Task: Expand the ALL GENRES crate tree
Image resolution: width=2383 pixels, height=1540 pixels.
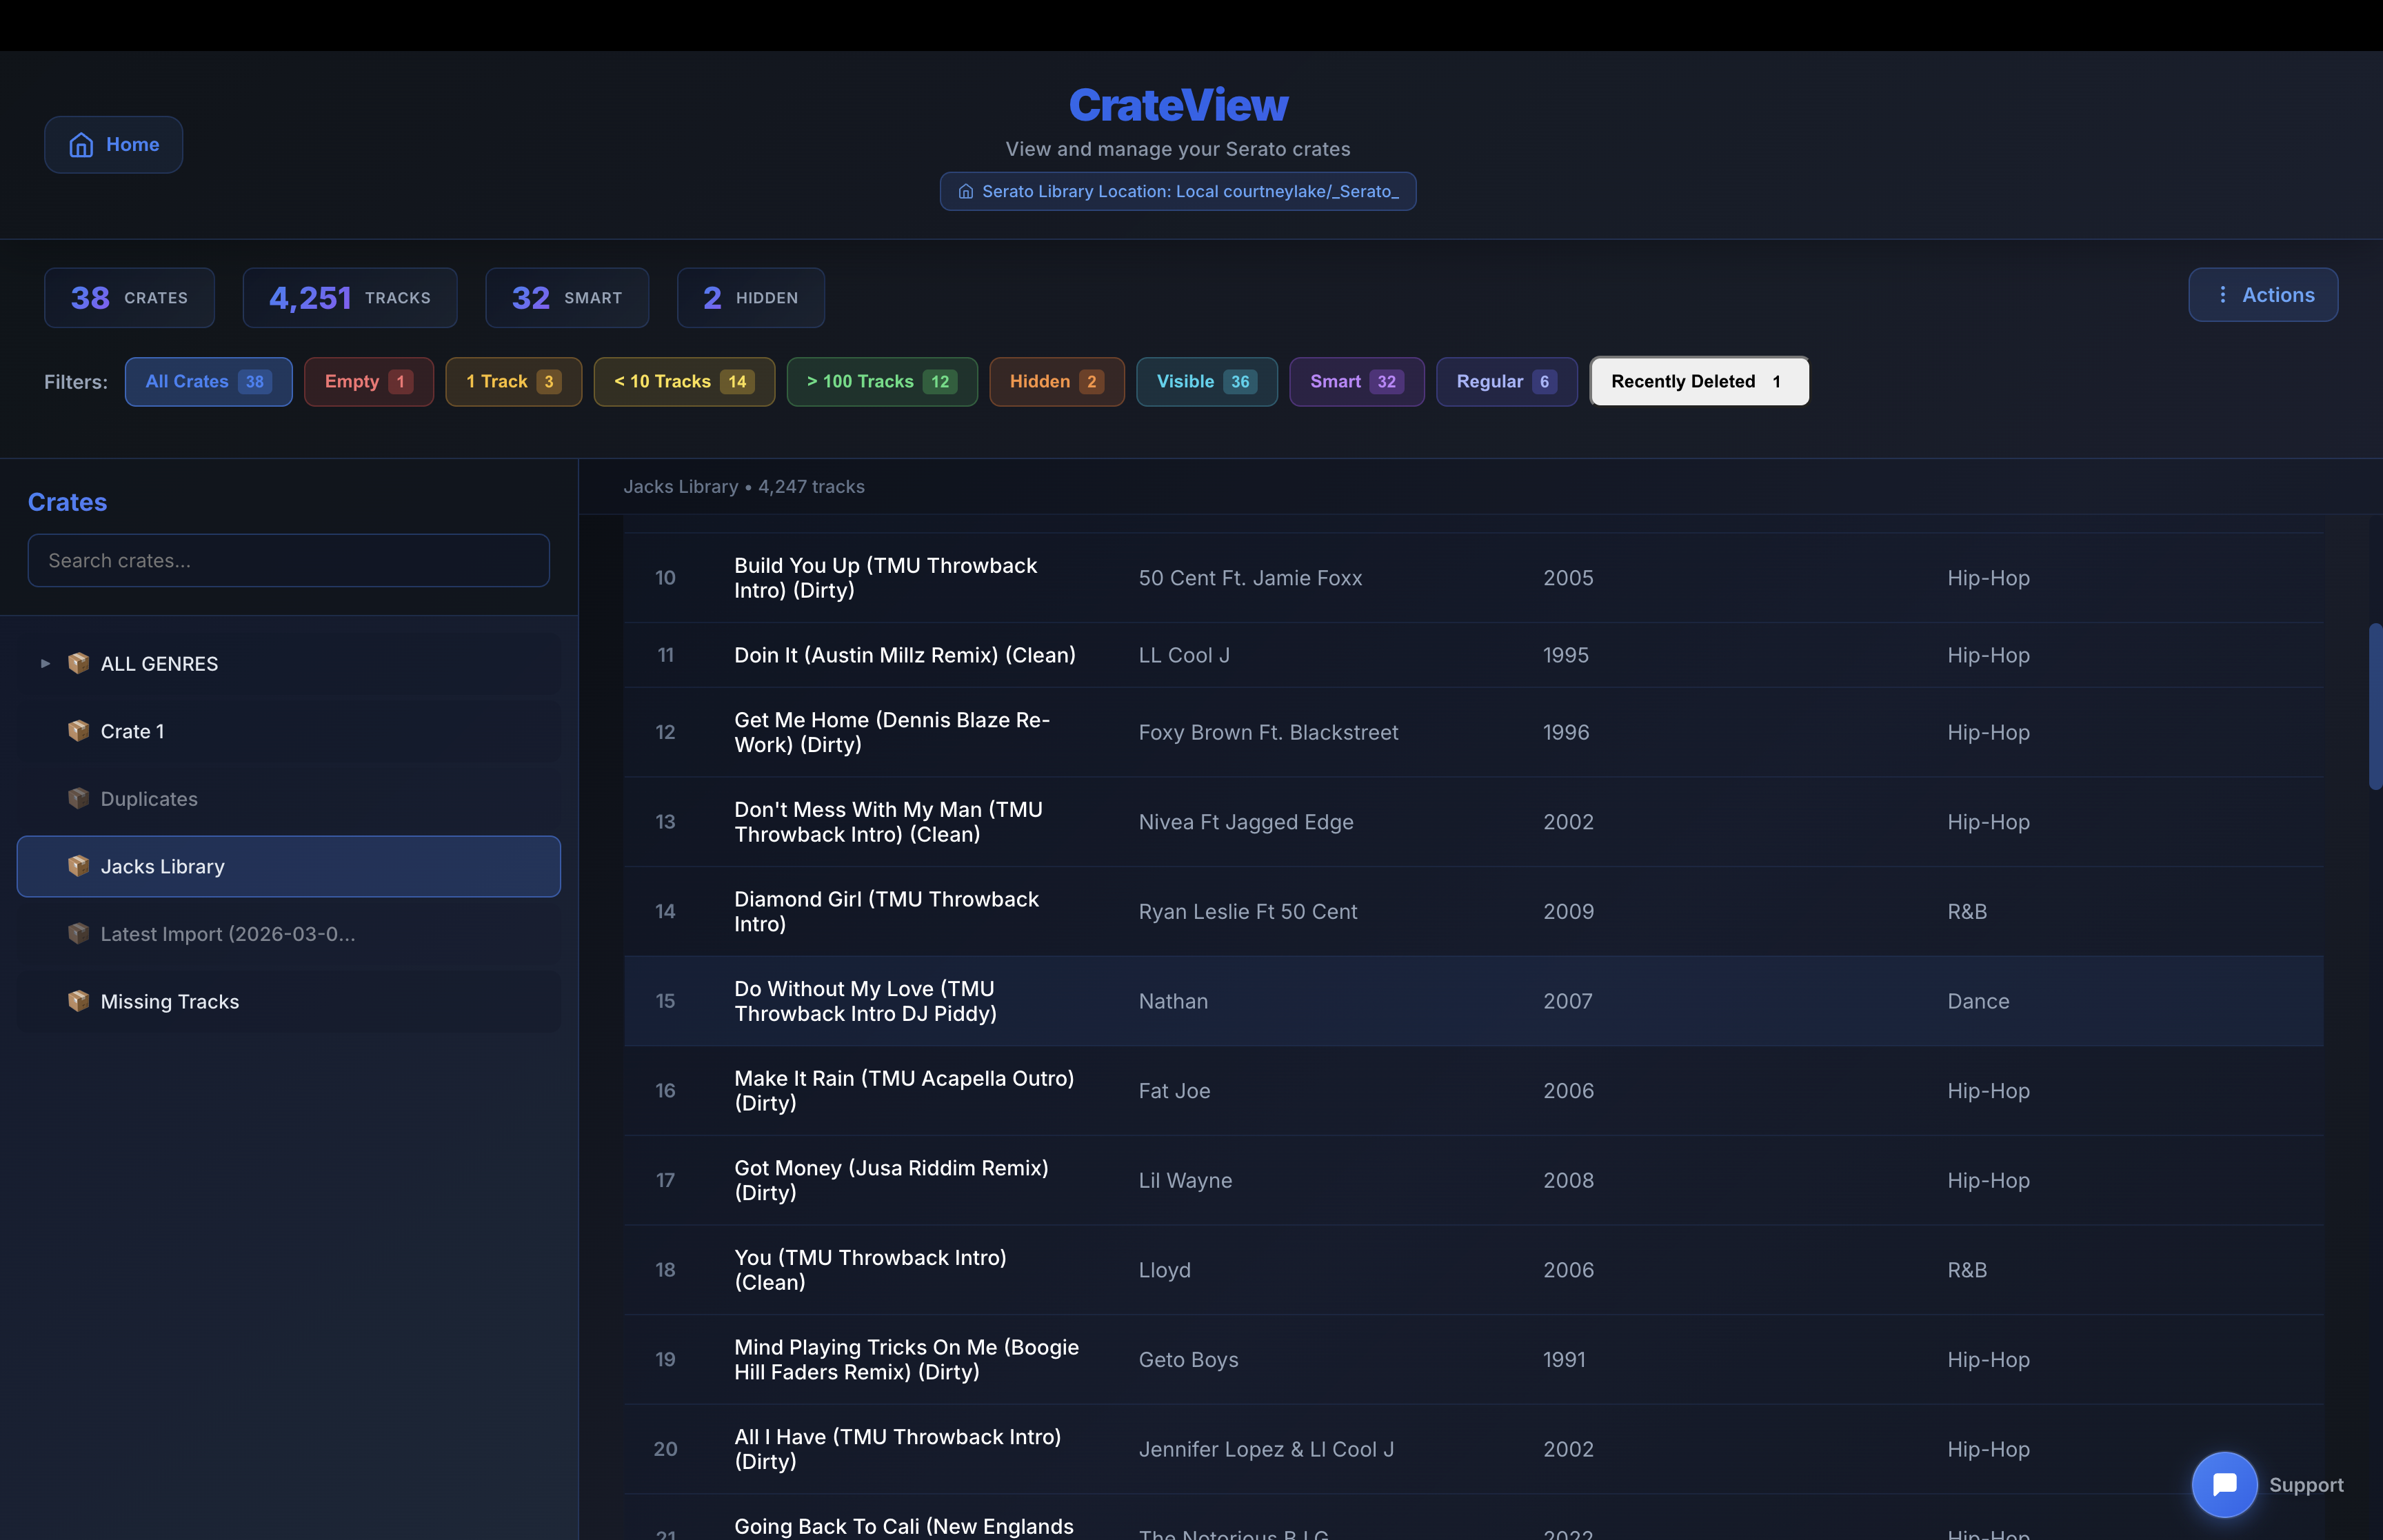Action: pos(44,663)
